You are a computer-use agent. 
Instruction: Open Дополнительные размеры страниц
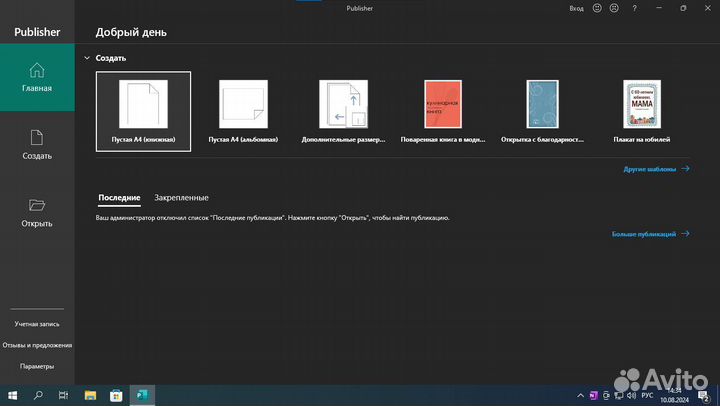[x=343, y=112]
